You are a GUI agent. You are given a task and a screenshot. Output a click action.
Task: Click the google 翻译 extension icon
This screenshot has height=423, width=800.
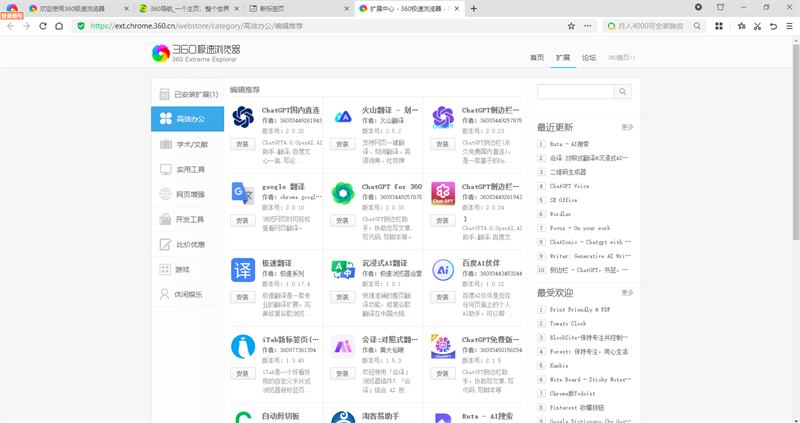[243, 193]
